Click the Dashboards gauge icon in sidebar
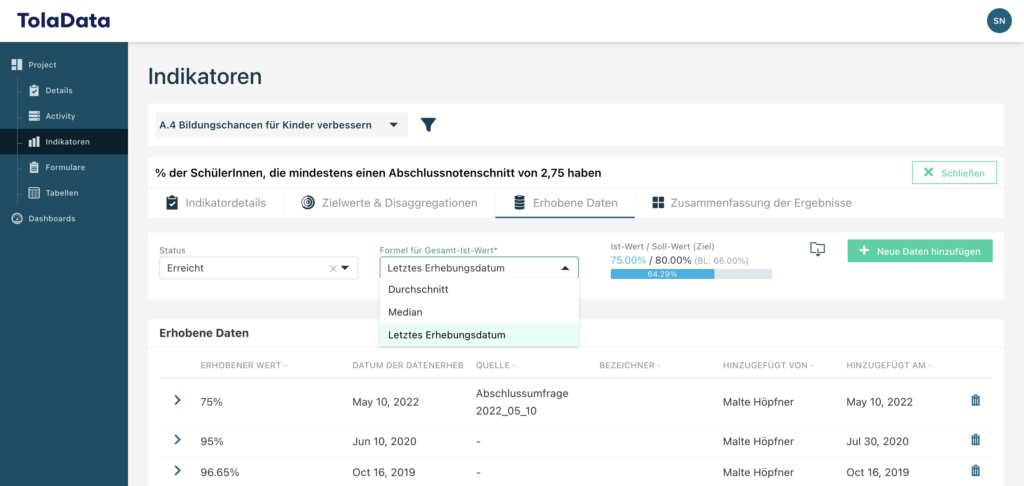 (x=17, y=219)
